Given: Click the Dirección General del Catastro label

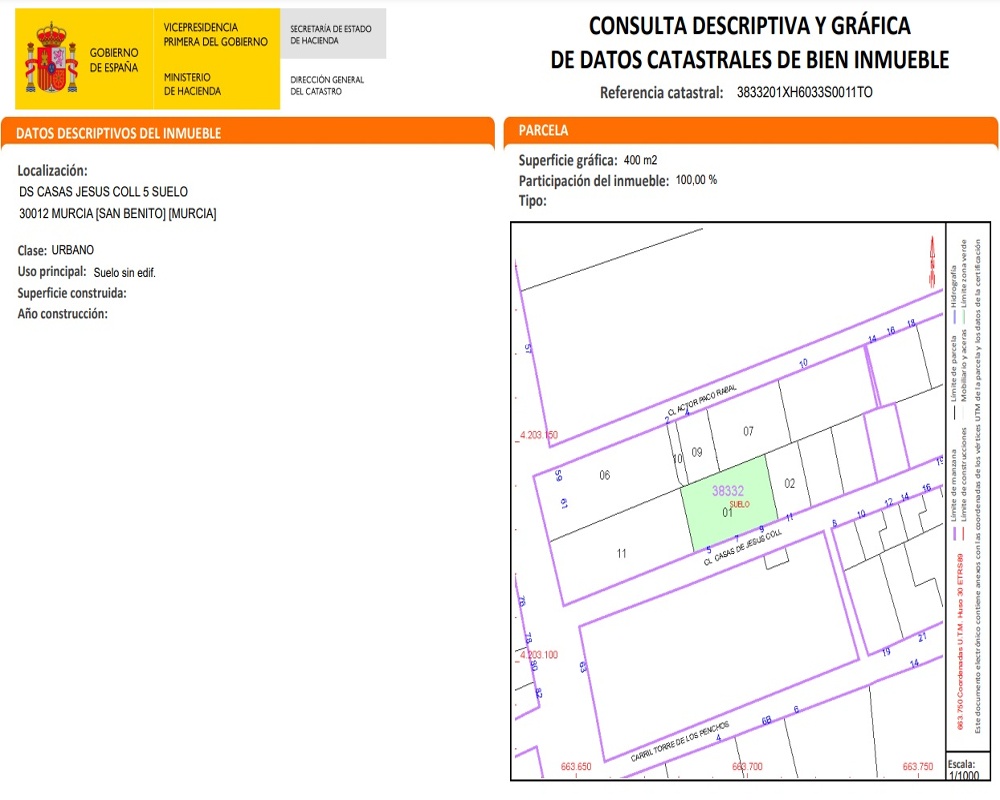Looking at the screenshot, I should point(327,85).
